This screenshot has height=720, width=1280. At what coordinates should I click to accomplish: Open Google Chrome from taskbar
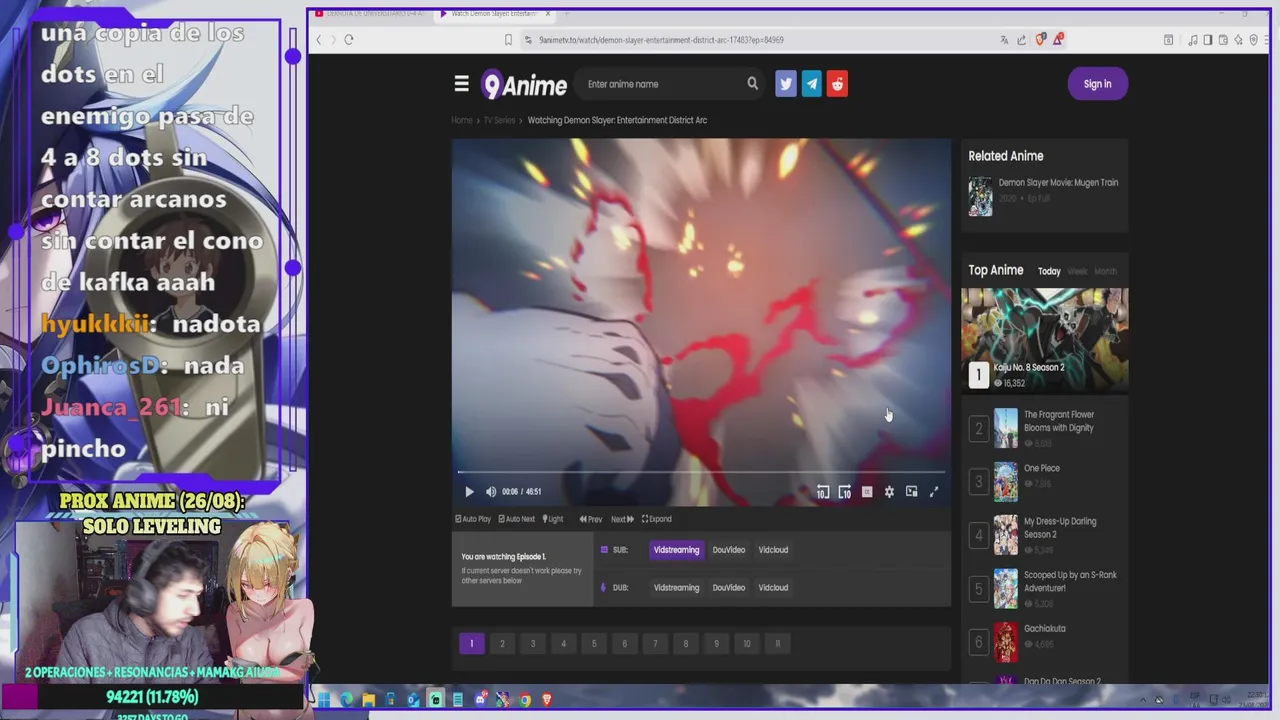coord(524,700)
